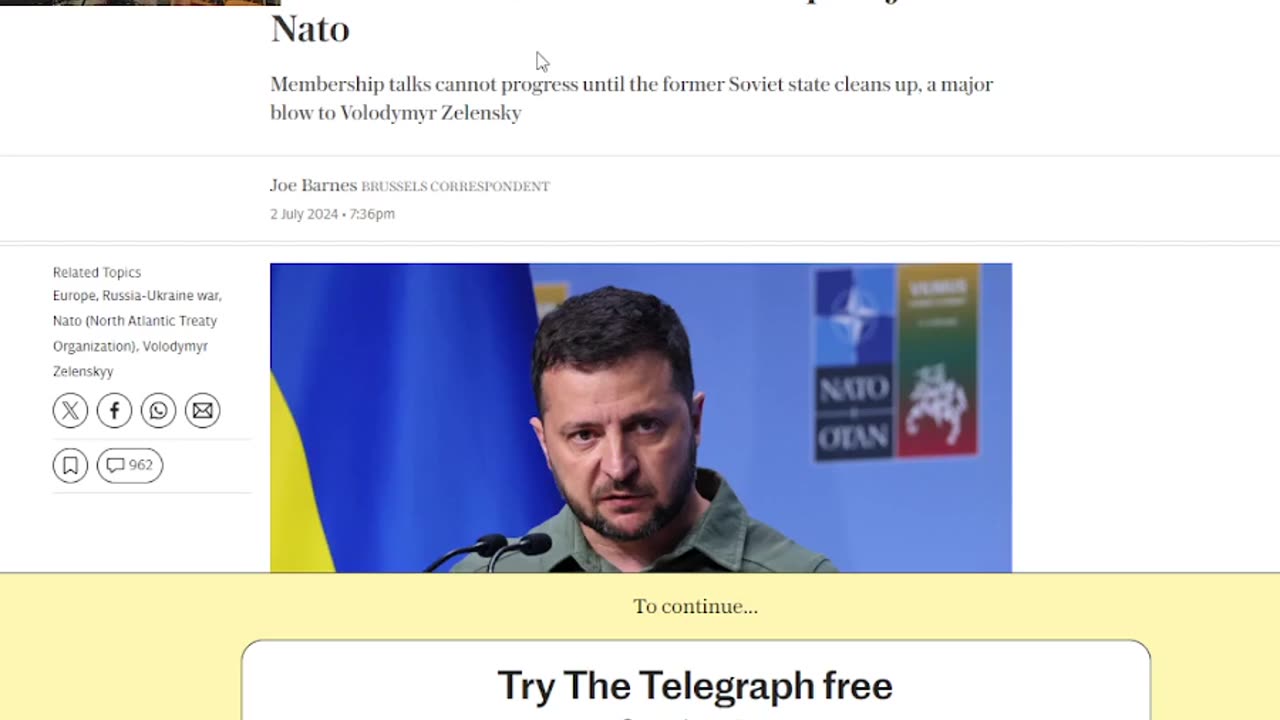Viewport: 1280px width, 720px height.
Task: Click the small thumbnail at top-left corner
Action: tap(140, 3)
